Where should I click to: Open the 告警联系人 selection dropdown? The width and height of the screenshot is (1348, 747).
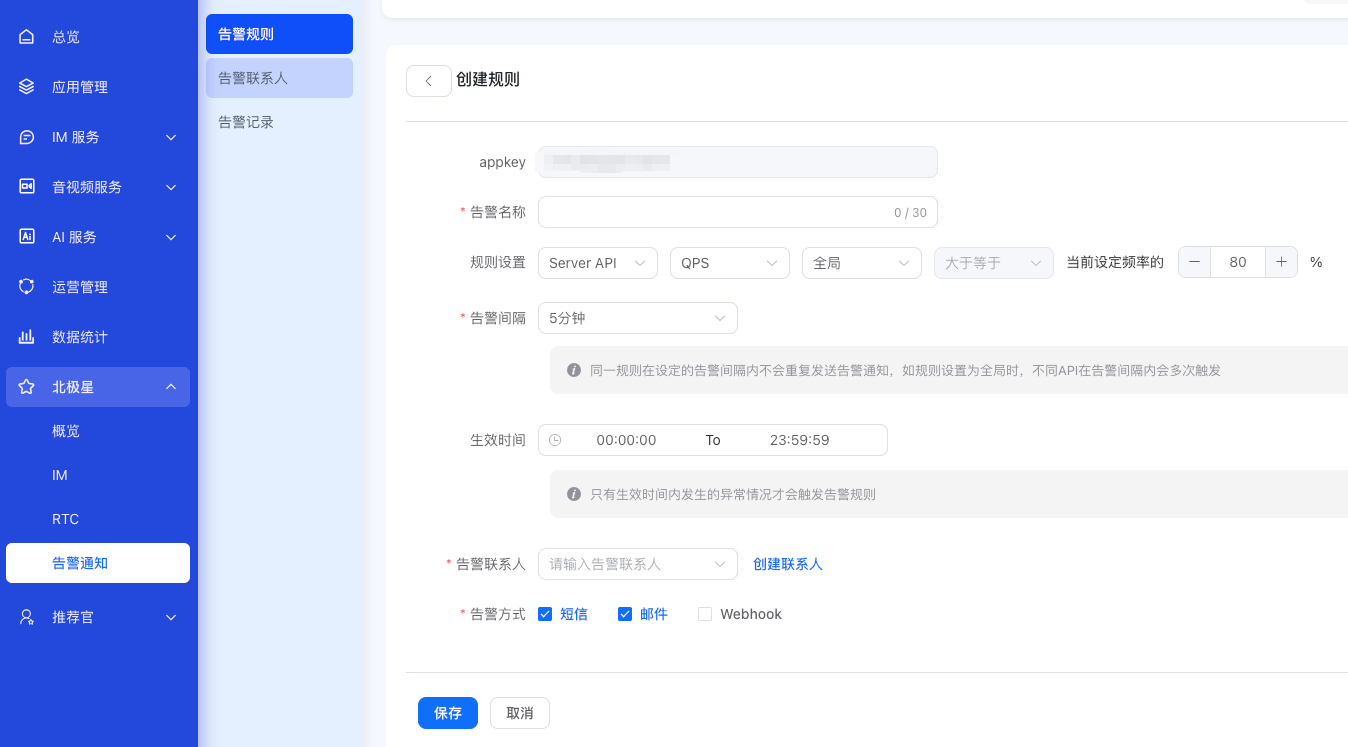point(637,564)
